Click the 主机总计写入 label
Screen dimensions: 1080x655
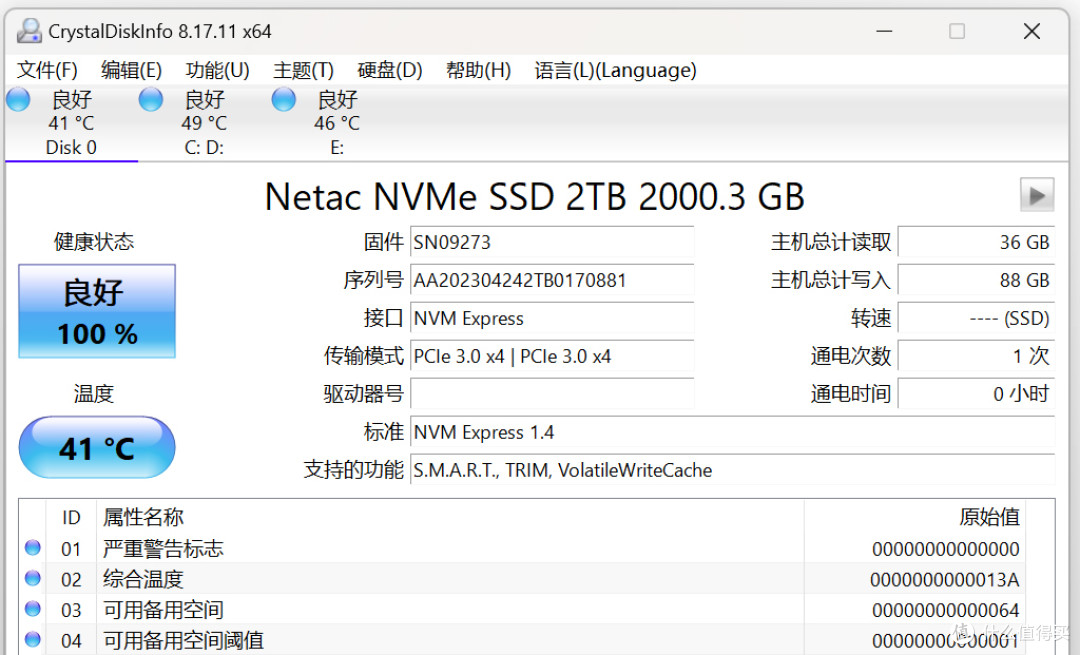tap(831, 280)
